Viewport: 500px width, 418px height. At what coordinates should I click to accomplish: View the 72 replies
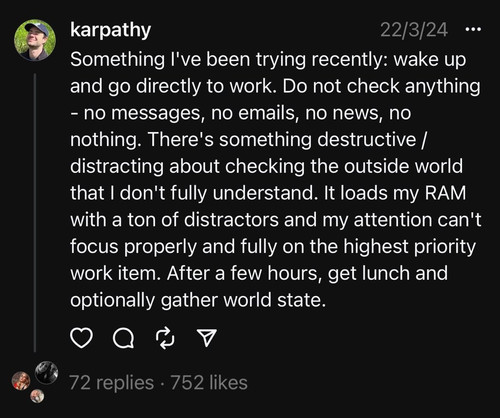pos(111,382)
